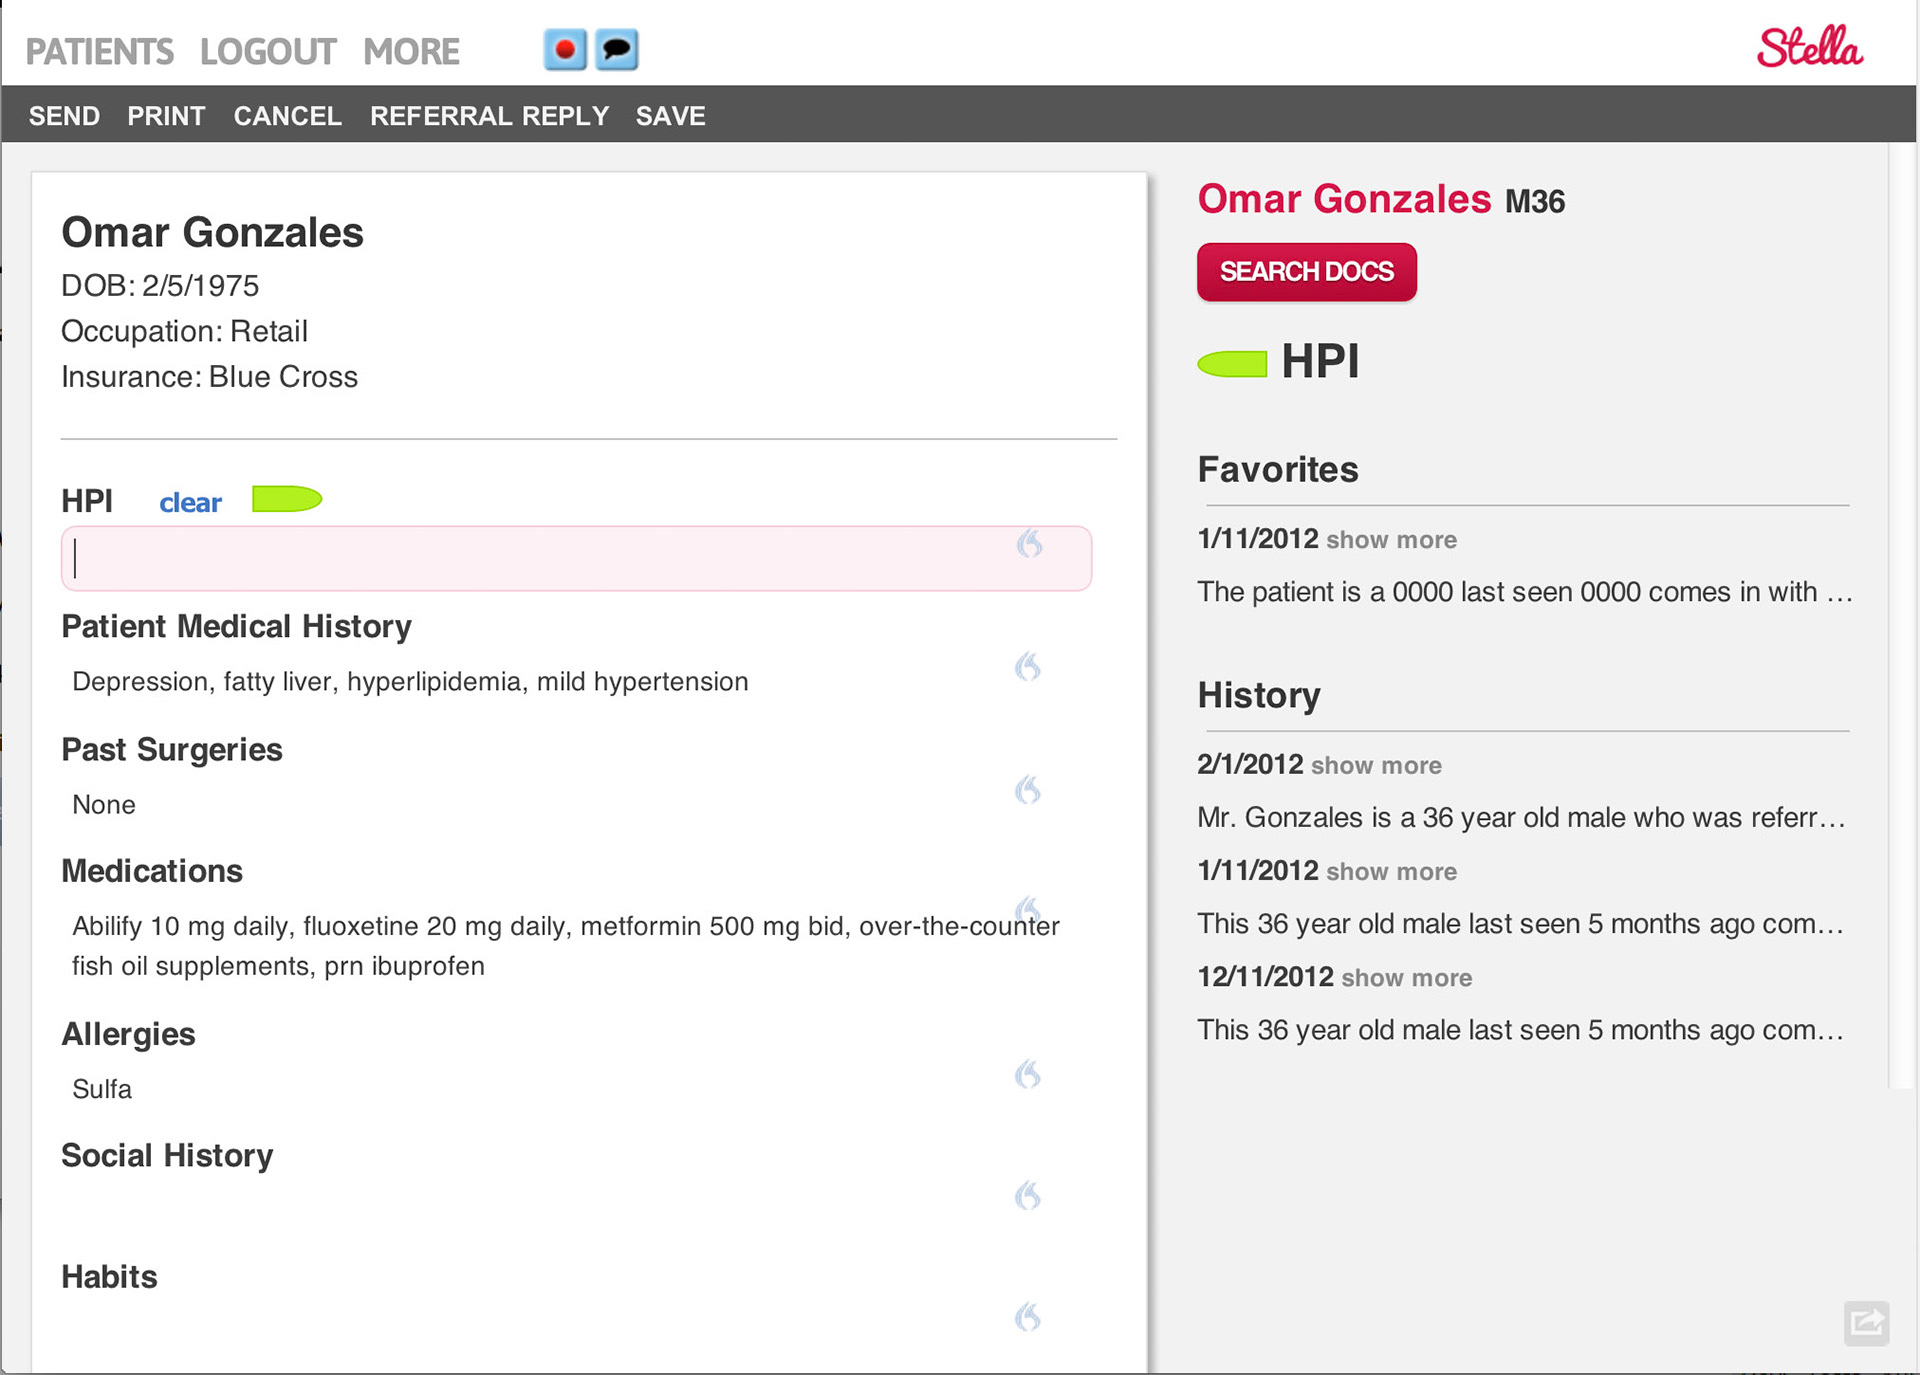Click the green marker beside sidebar HPI heading
Viewport: 1920px width, 1375px height.
coord(1232,364)
